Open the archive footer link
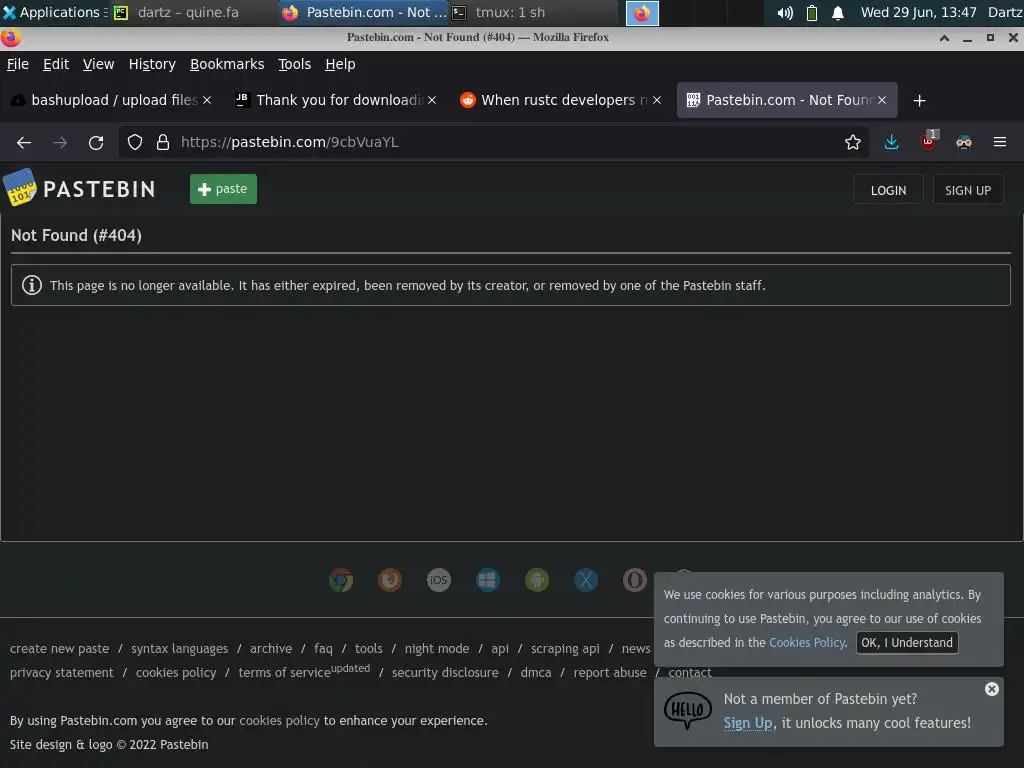Viewport: 1024px width, 768px height. [x=271, y=648]
